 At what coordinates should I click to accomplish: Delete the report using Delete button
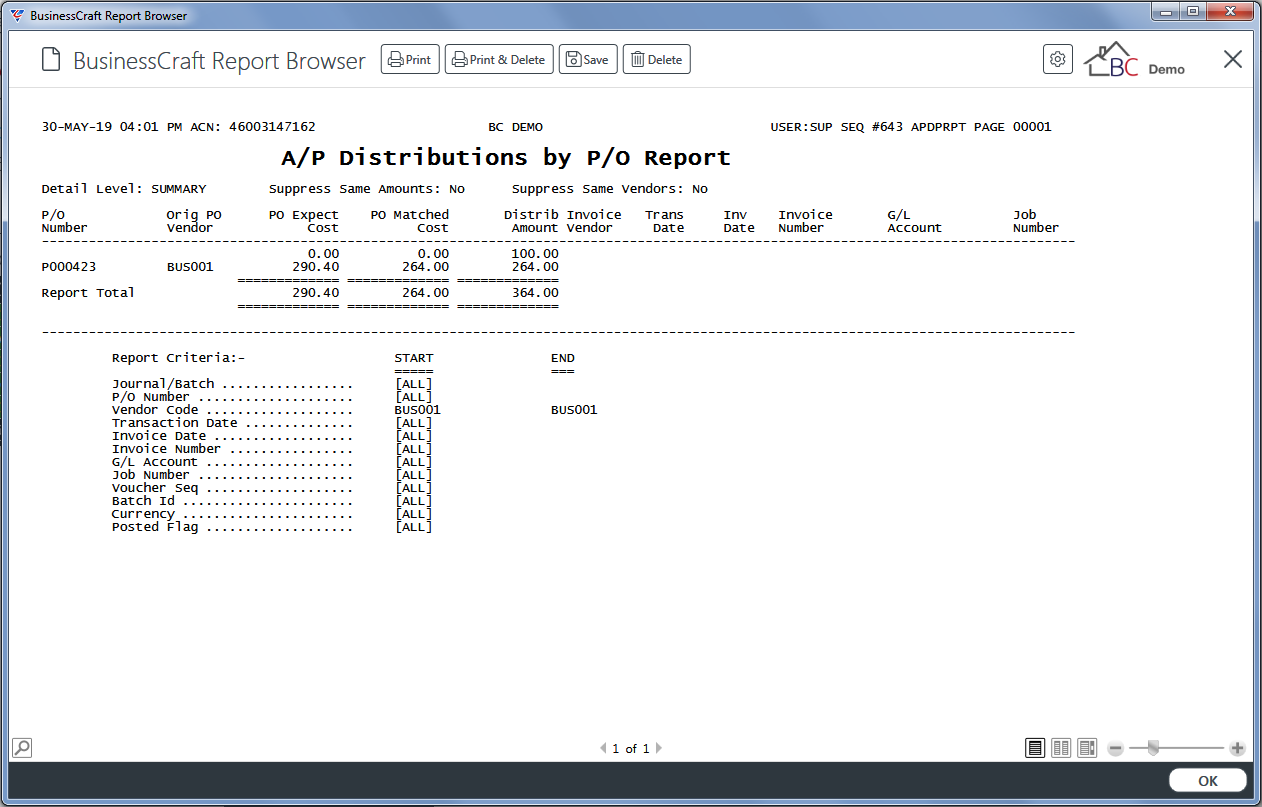pos(657,60)
